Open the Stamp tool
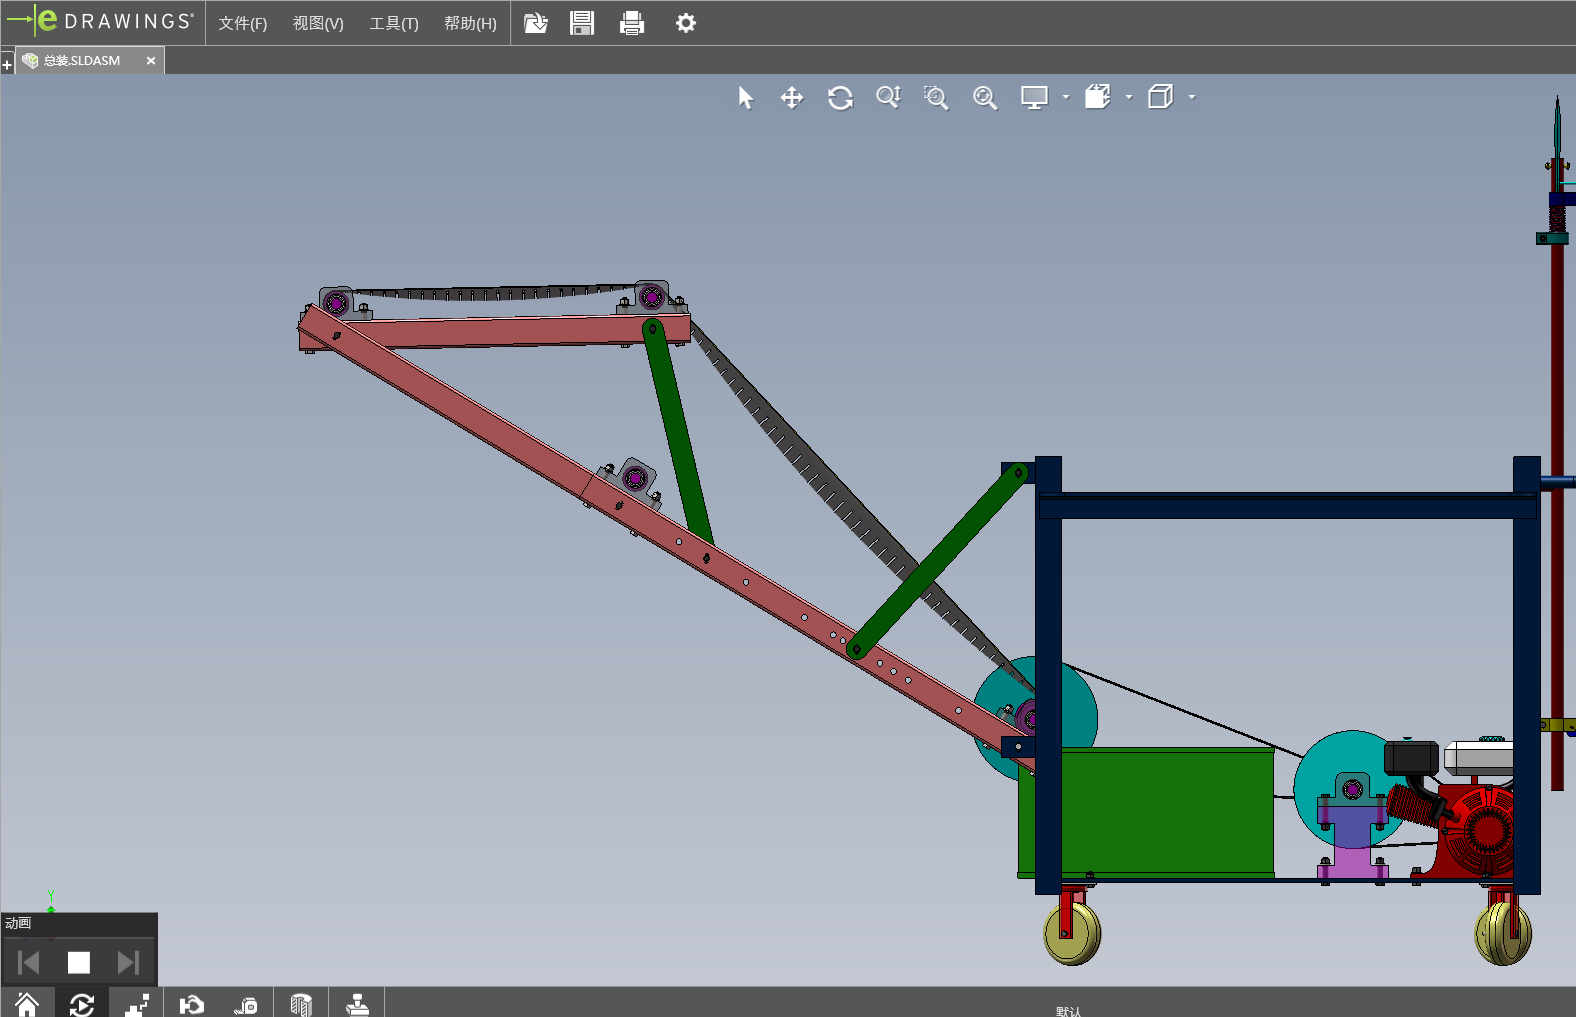 click(357, 1004)
